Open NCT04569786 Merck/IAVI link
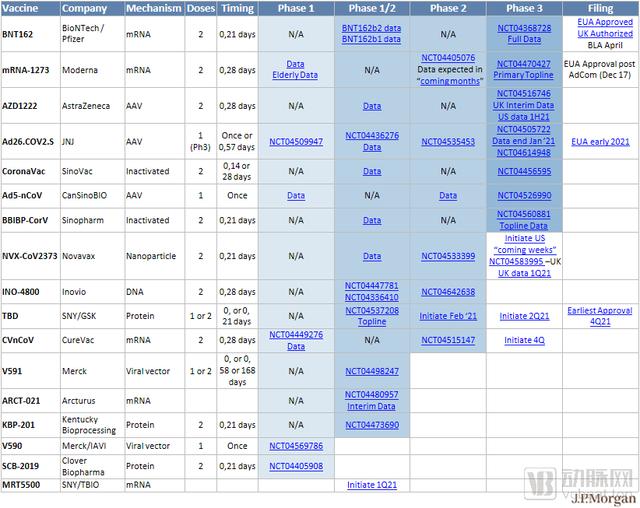Image resolution: width=640 pixels, height=508 pixels. 296,446
